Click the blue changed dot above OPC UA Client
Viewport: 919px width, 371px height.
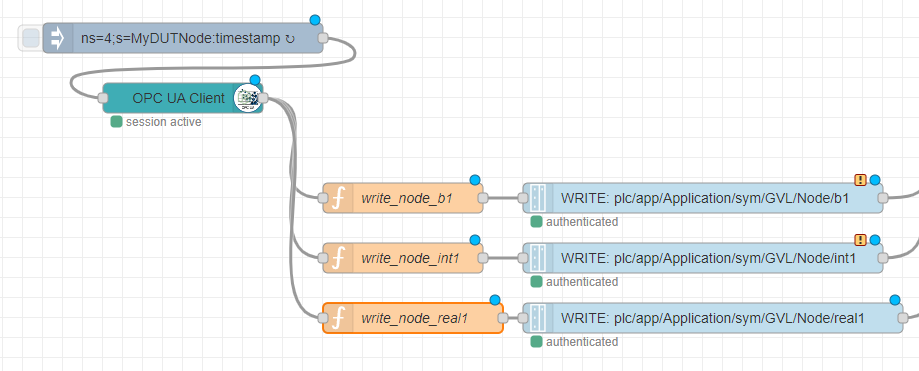(254, 80)
